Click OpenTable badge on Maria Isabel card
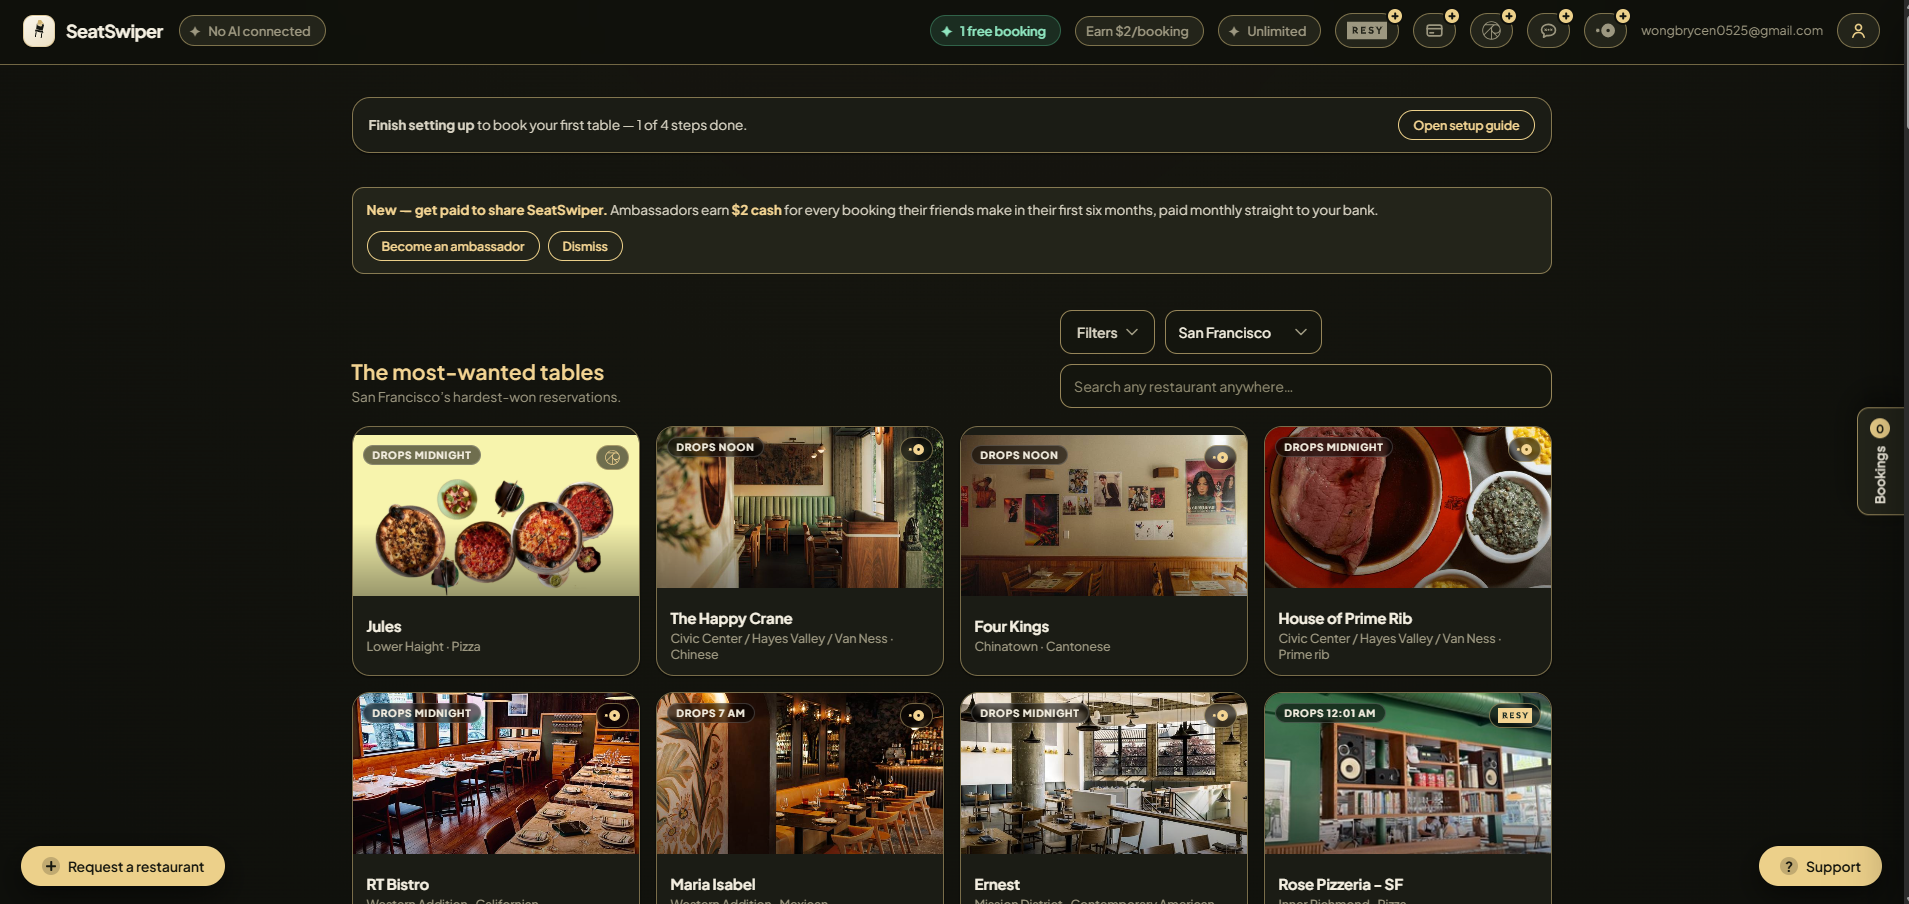 pyautogui.click(x=916, y=715)
